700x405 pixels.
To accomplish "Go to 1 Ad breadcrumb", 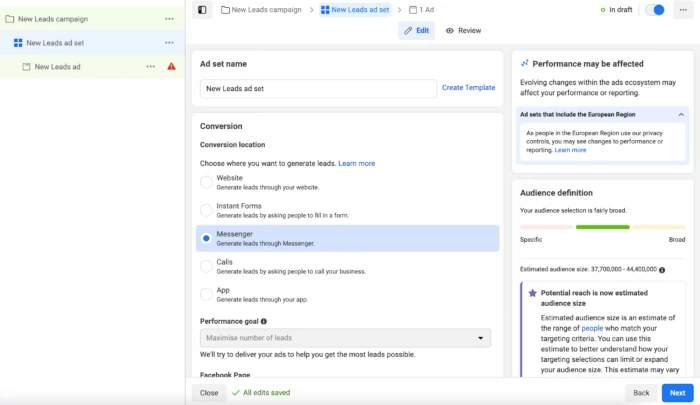I will [x=421, y=10].
